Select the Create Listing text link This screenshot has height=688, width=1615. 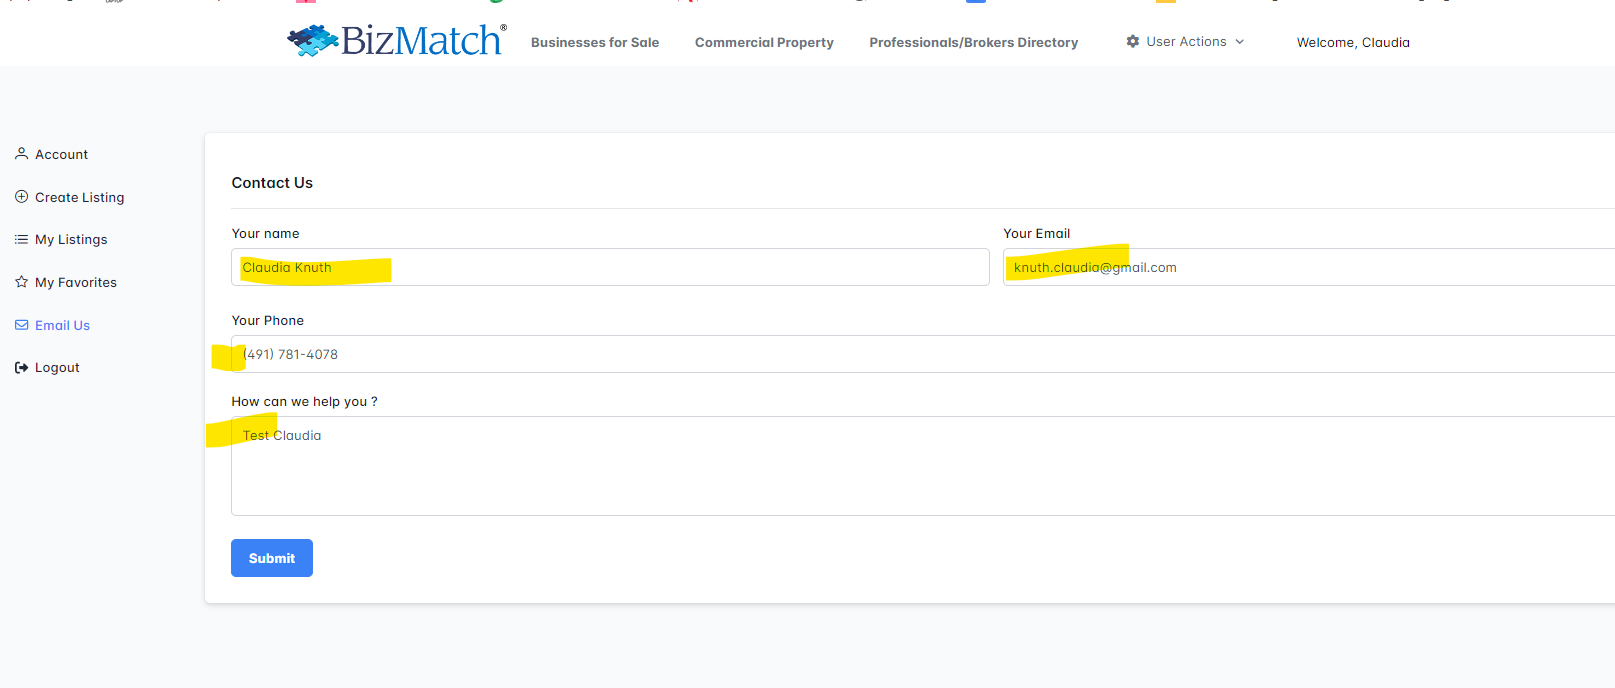(80, 198)
